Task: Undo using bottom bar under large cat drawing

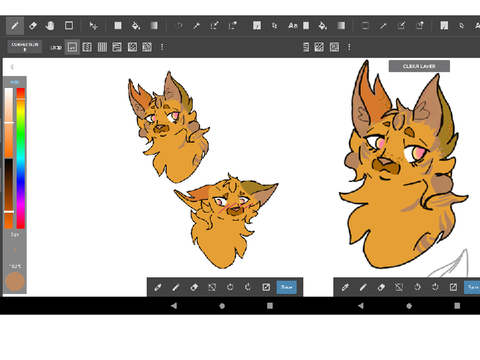Action: tap(417, 287)
